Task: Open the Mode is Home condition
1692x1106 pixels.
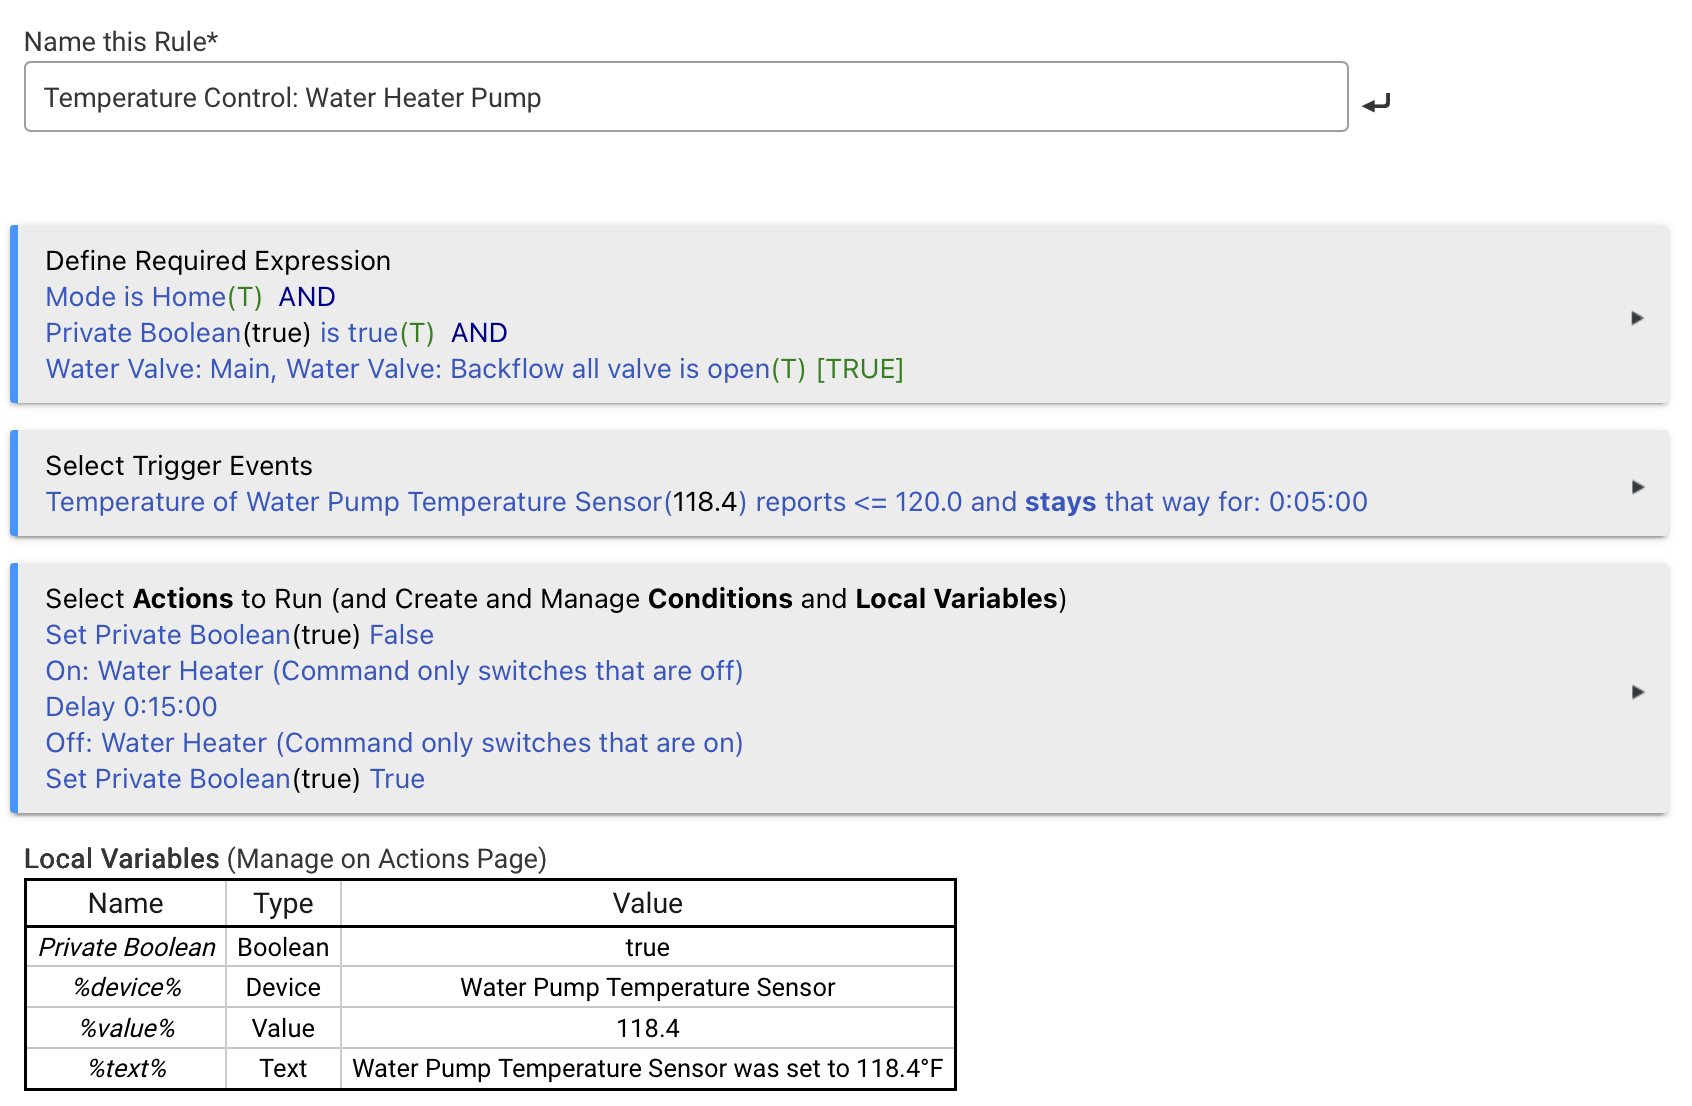Action: tap(154, 297)
